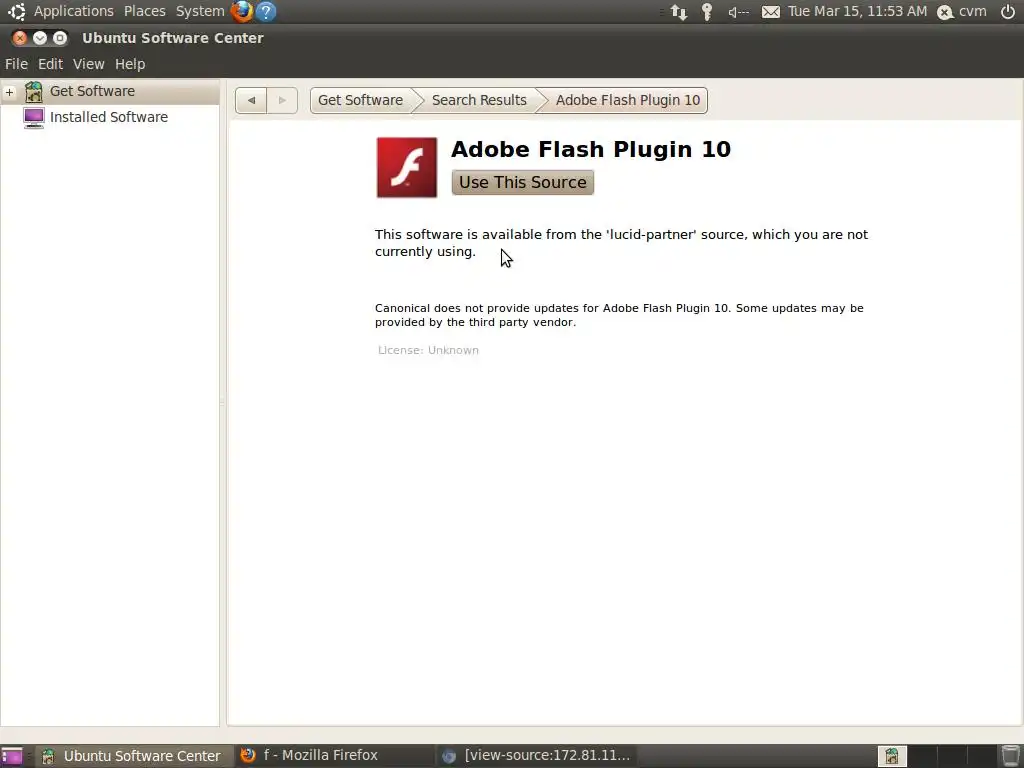Maximize the Ubuntu Software Center window
1024x768 pixels.
59,38
